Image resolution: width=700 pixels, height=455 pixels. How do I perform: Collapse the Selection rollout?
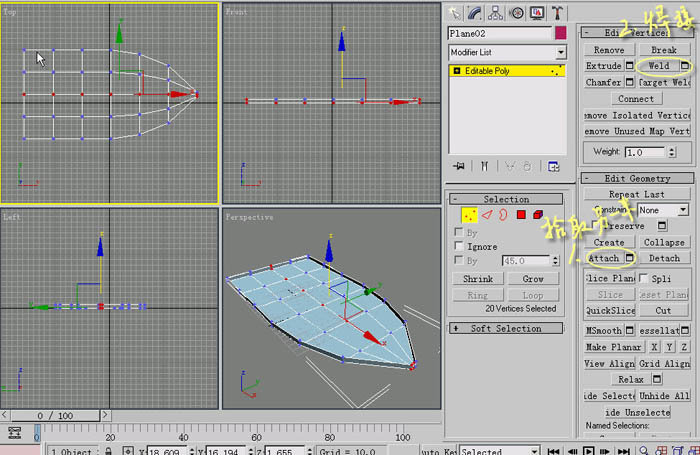point(506,199)
